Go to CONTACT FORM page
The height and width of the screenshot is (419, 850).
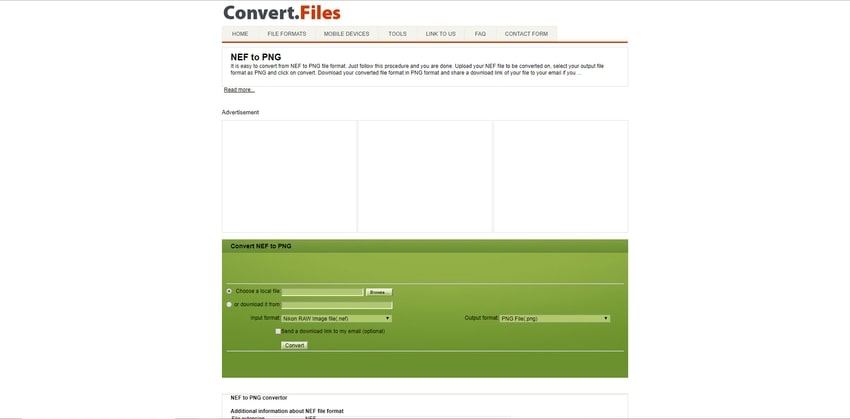pyautogui.click(x=525, y=34)
